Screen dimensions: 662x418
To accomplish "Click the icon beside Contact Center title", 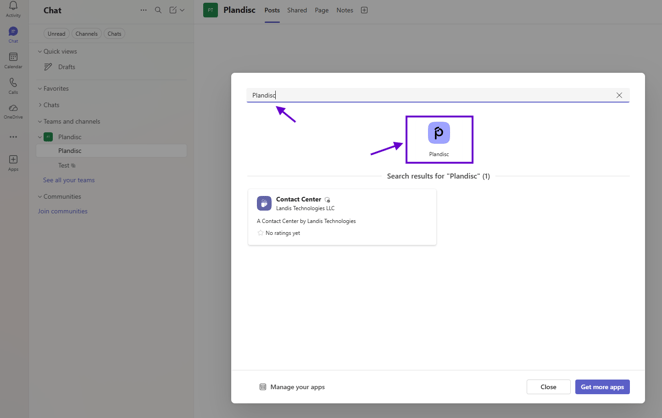I will click(x=327, y=200).
